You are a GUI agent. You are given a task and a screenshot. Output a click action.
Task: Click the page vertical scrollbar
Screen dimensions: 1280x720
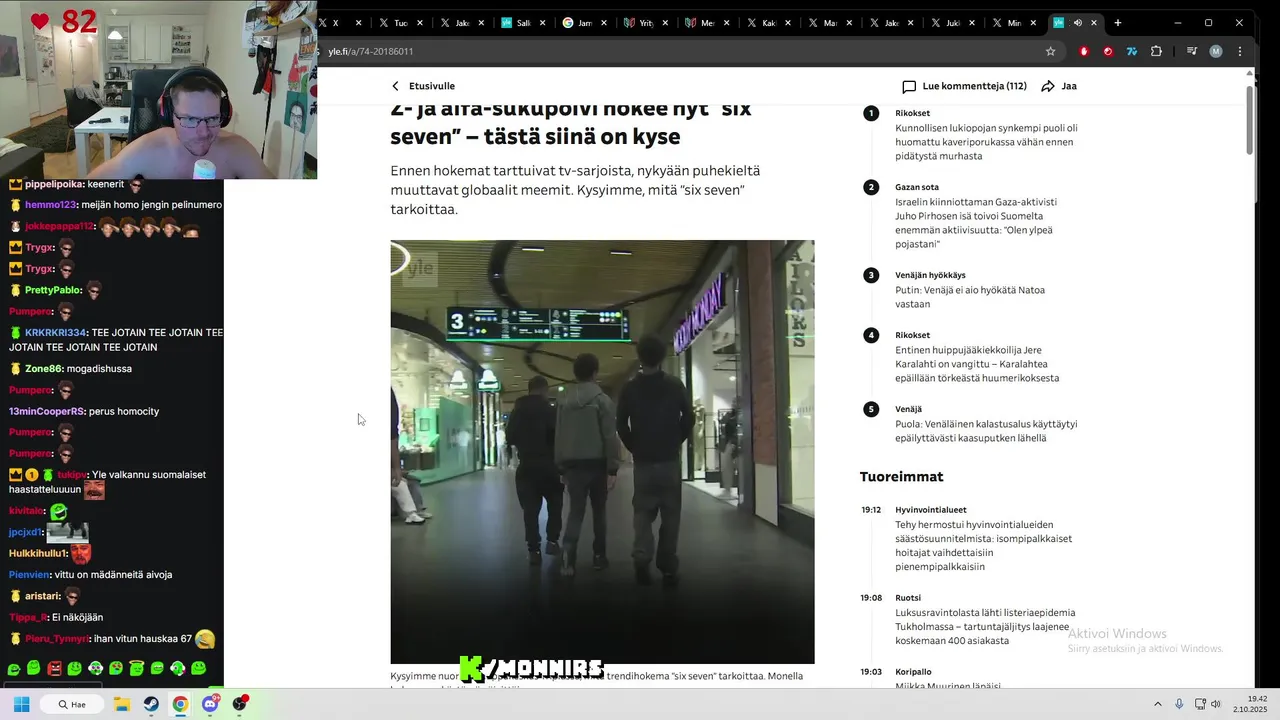(x=1249, y=120)
